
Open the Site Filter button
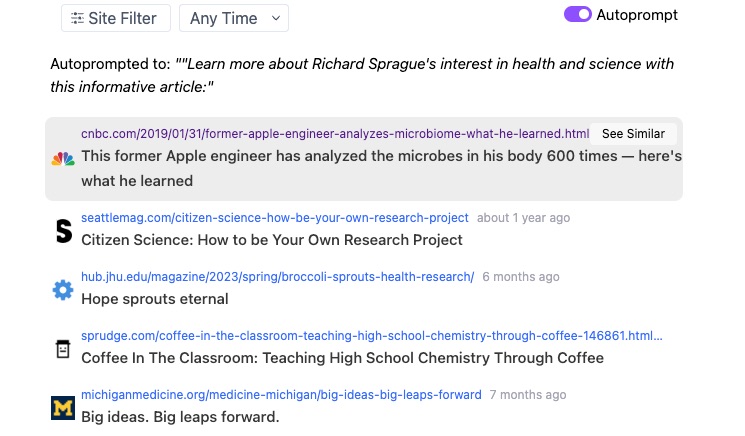tap(114, 18)
